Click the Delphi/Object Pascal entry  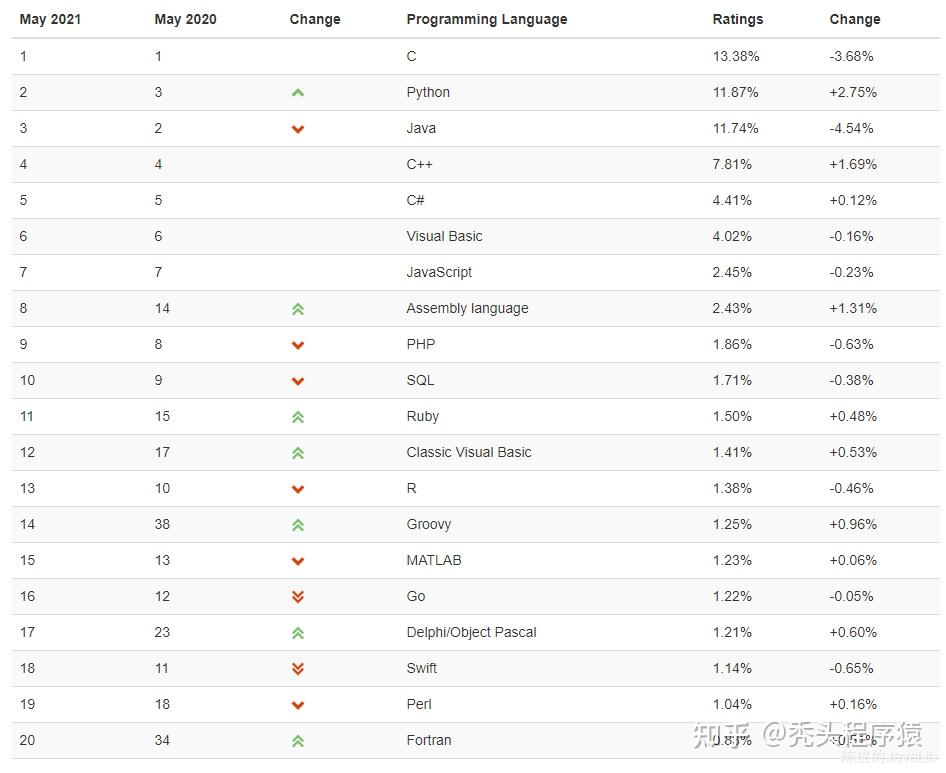[x=471, y=632]
